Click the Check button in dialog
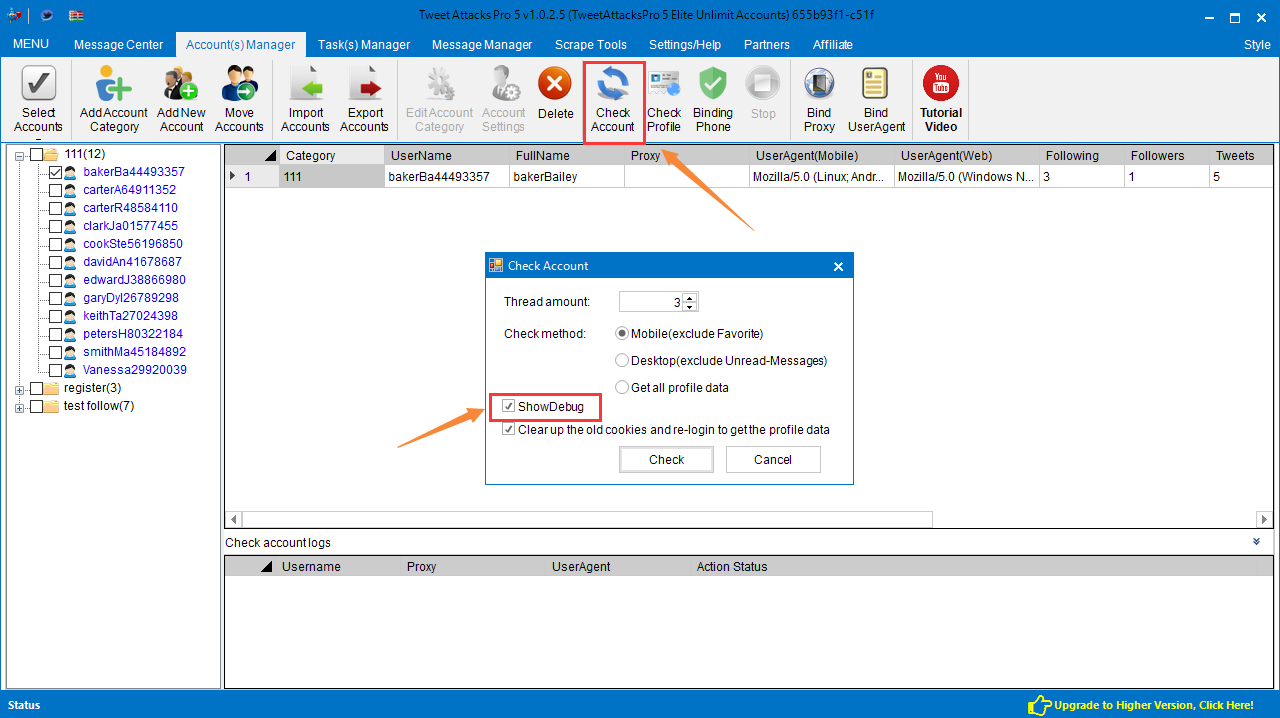The width and height of the screenshot is (1280, 718). 666,460
